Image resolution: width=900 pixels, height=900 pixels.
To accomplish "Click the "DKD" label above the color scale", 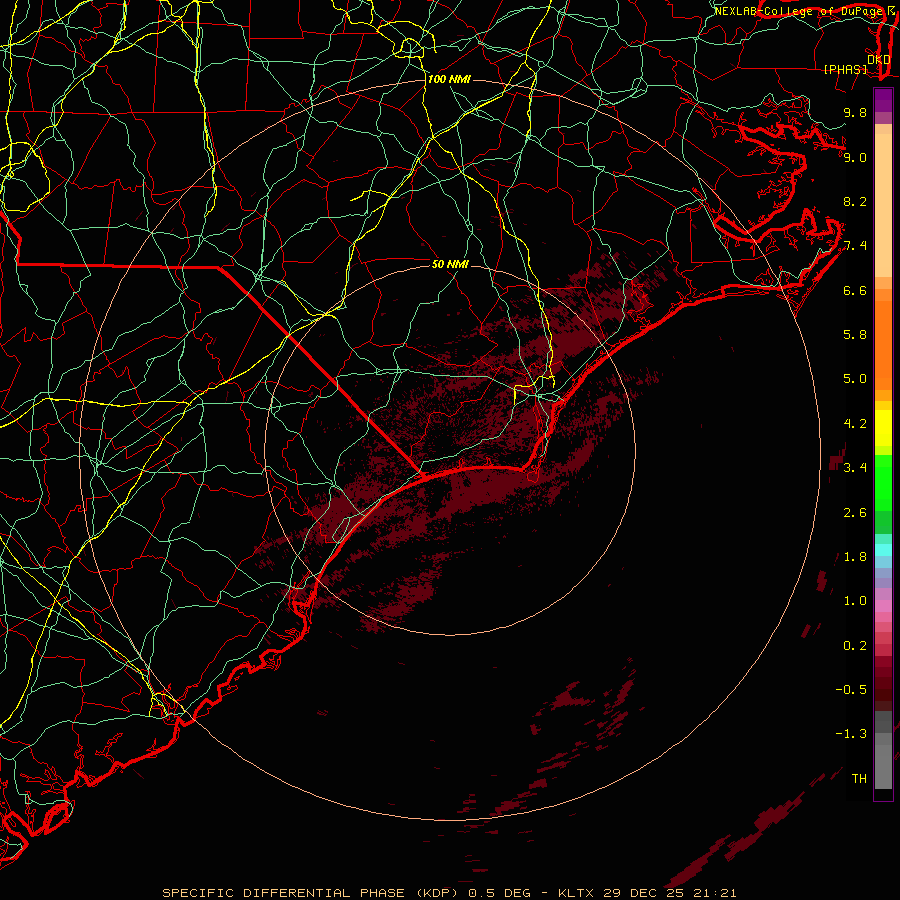I will click(x=879, y=60).
